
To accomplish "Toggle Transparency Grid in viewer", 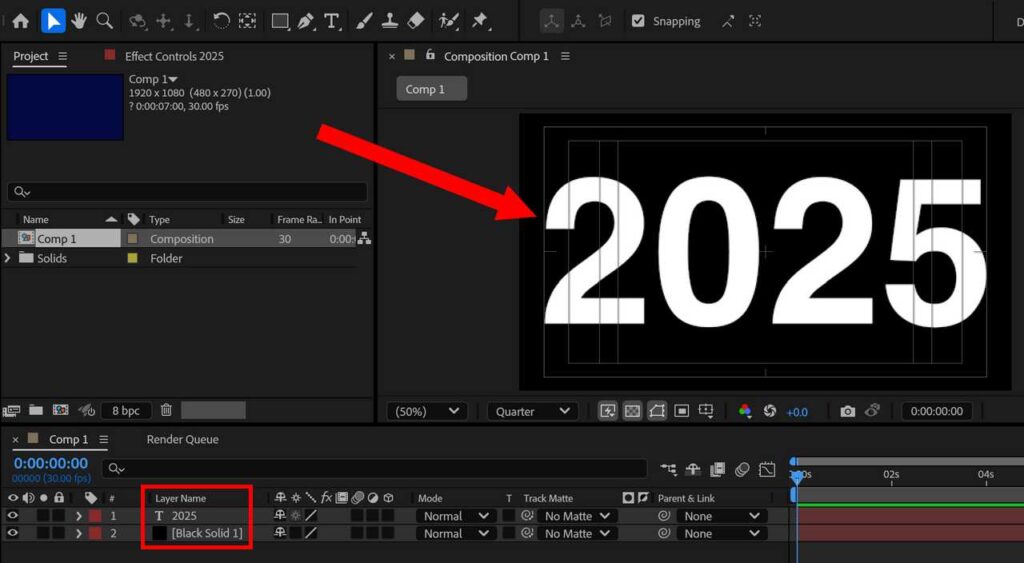I will [632, 411].
